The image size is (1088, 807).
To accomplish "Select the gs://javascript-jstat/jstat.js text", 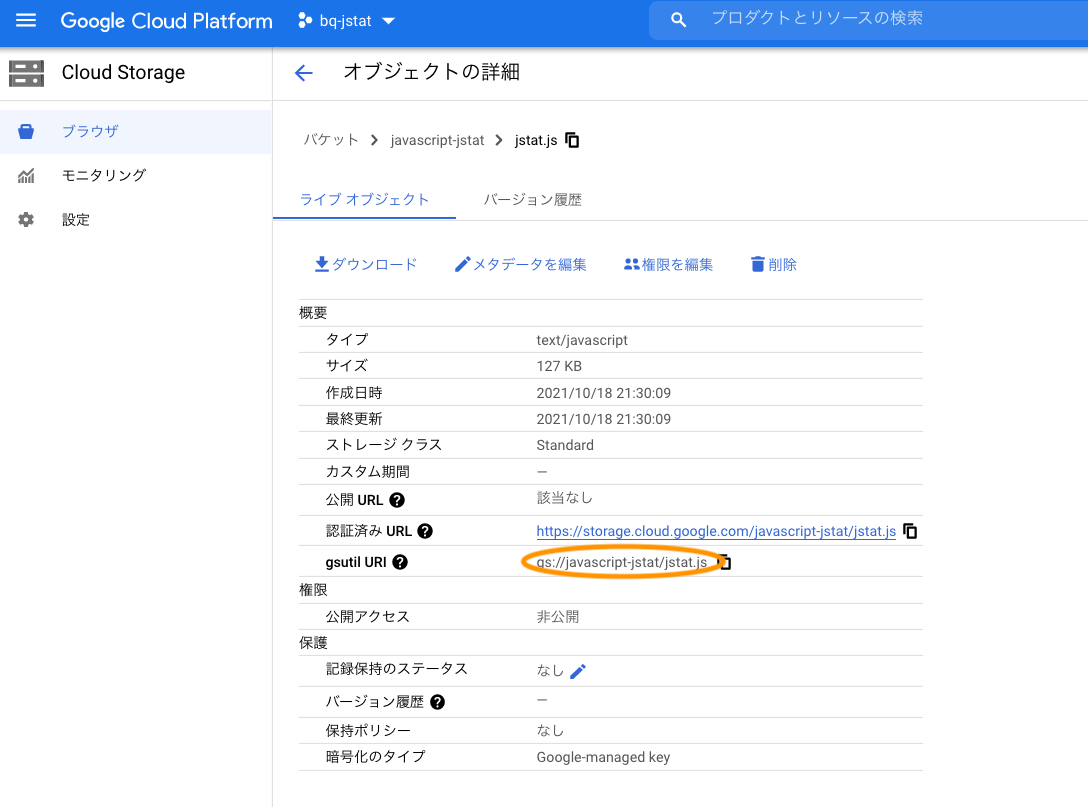I will coord(622,562).
